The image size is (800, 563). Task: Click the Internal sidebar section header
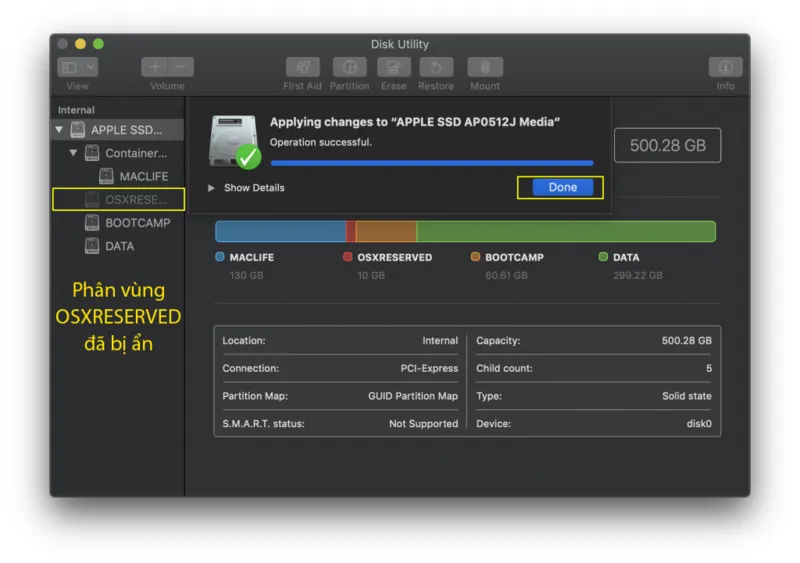tap(76, 110)
